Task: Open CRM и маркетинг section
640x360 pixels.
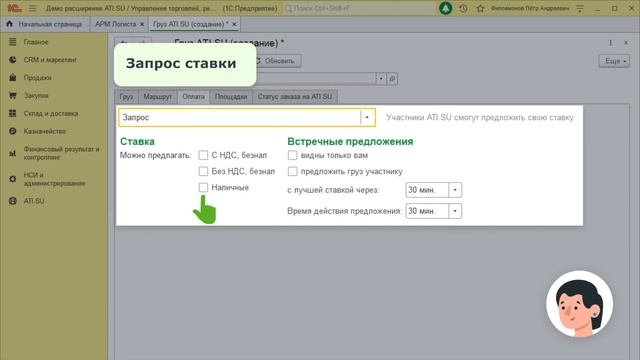Action: point(50,60)
